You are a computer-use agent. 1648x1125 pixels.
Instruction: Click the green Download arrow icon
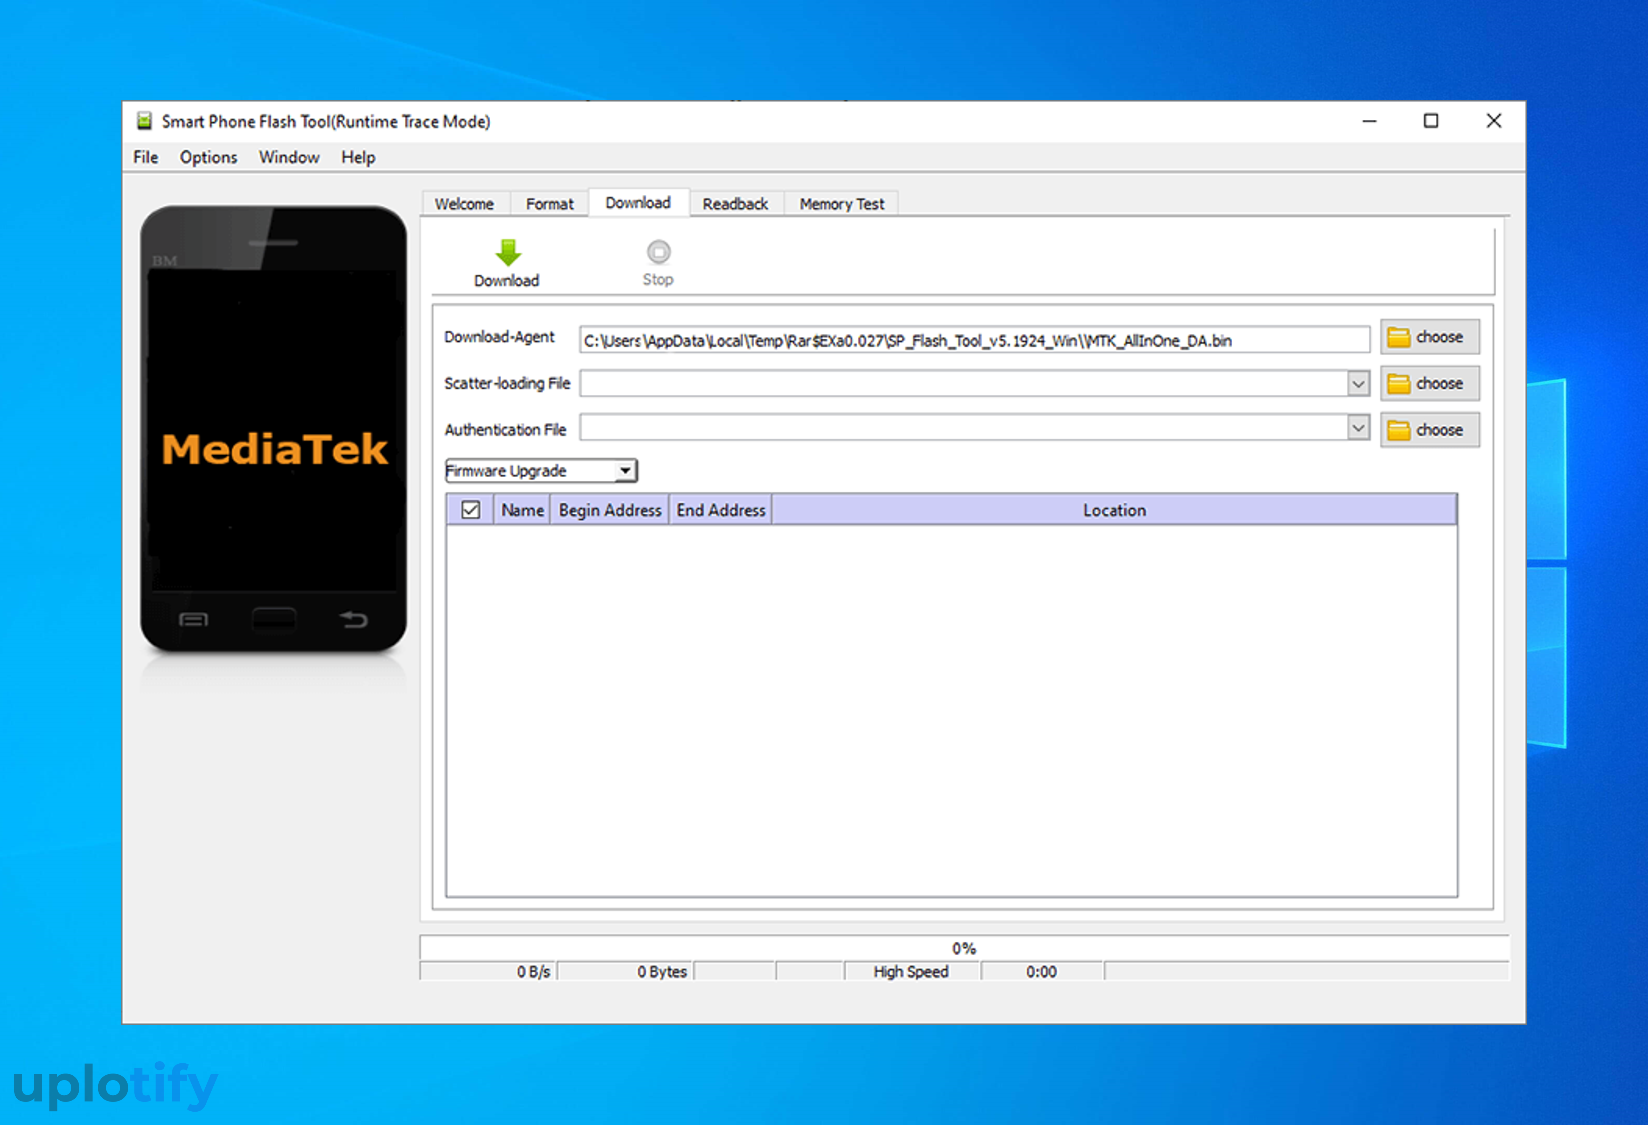507,253
